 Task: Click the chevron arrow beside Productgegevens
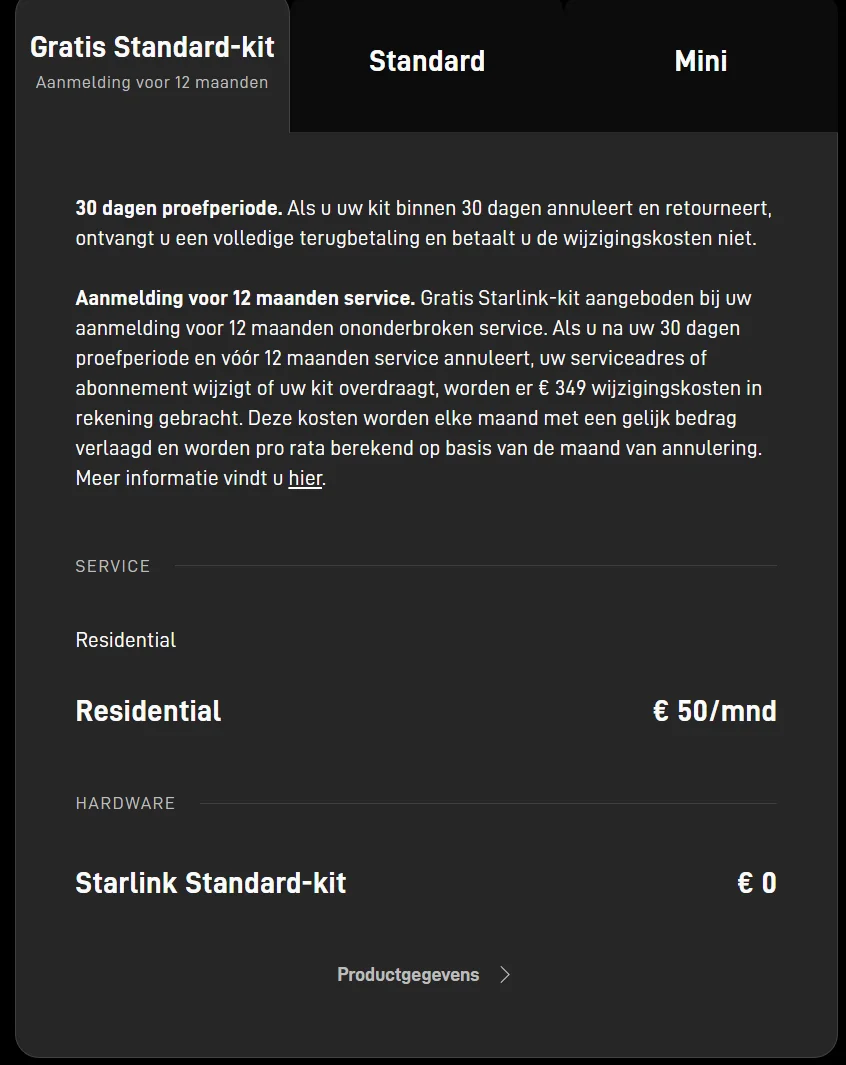coord(504,975)
